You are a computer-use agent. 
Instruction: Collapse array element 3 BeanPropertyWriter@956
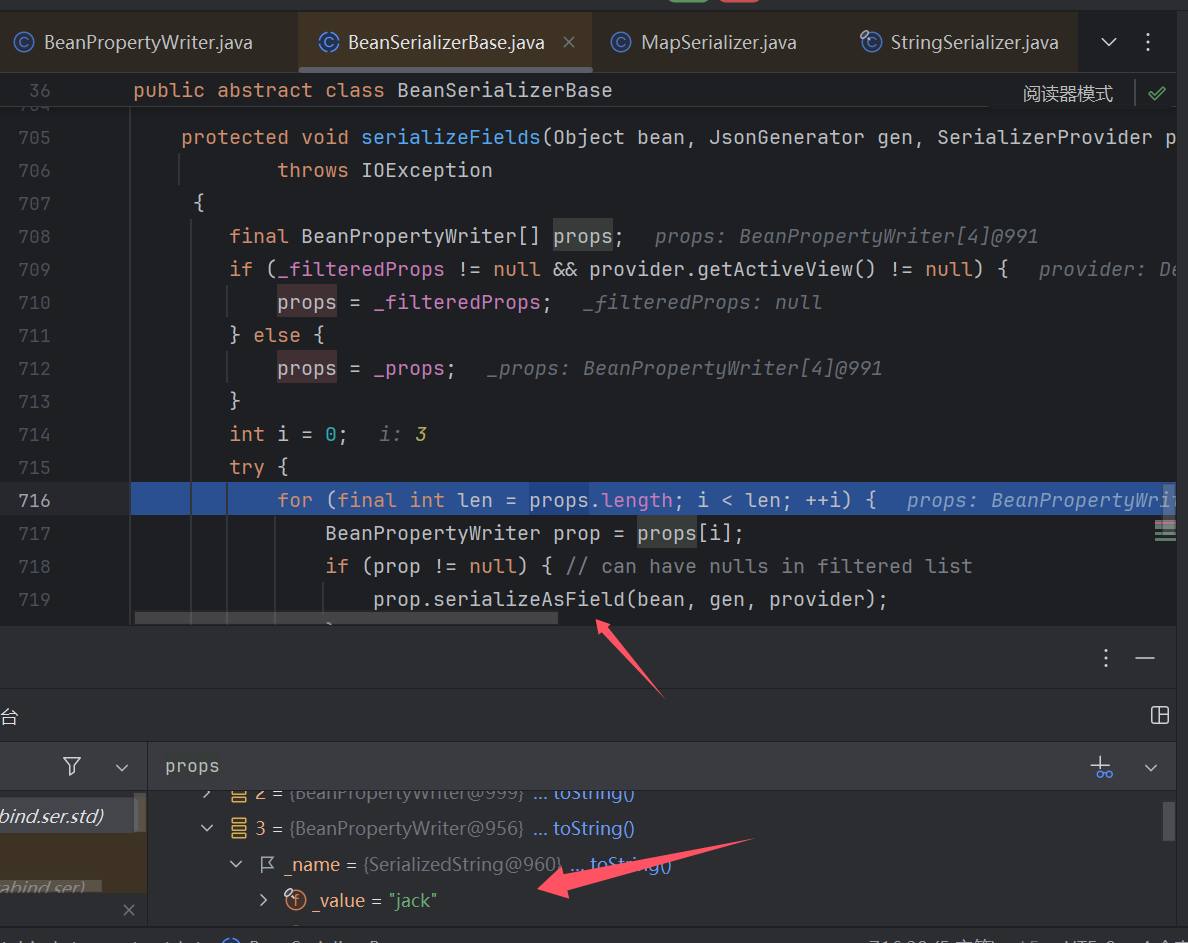pos(207,828)
